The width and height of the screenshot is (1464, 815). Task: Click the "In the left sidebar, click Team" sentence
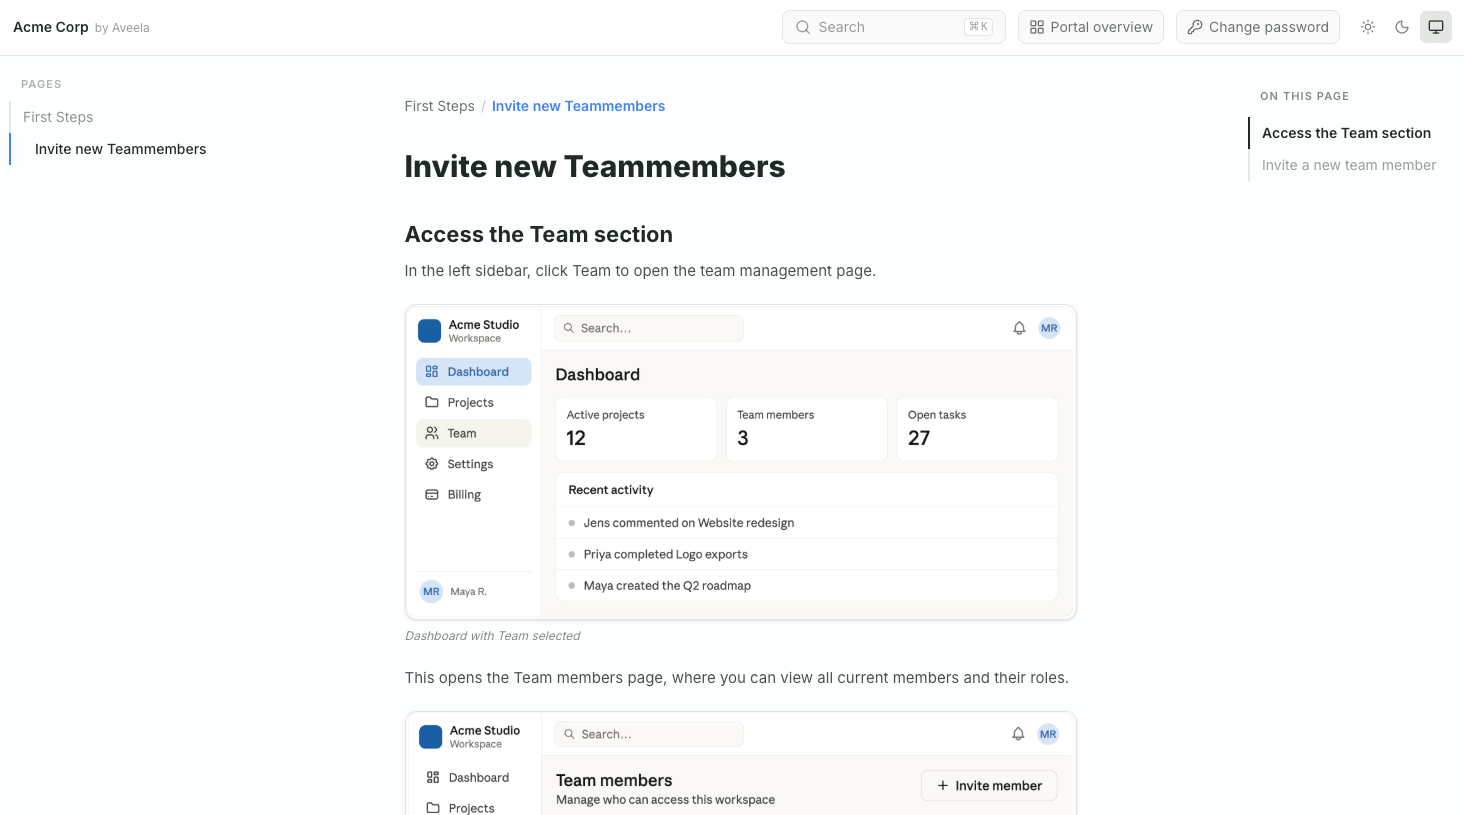[640, 271]
